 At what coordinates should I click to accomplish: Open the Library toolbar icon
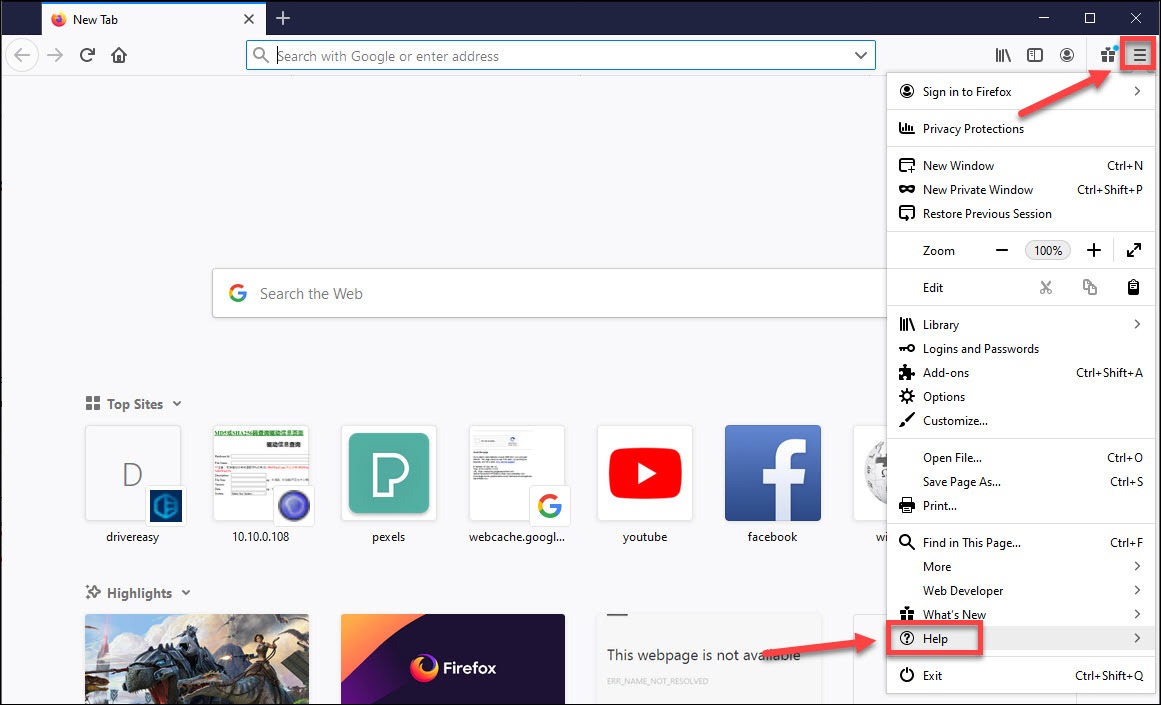click(x=1002, y=55)
